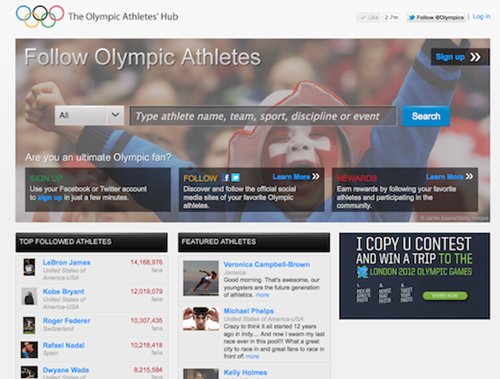Click the blue Search button
This screenshot has height=379, width=500.
coord(426,116)
